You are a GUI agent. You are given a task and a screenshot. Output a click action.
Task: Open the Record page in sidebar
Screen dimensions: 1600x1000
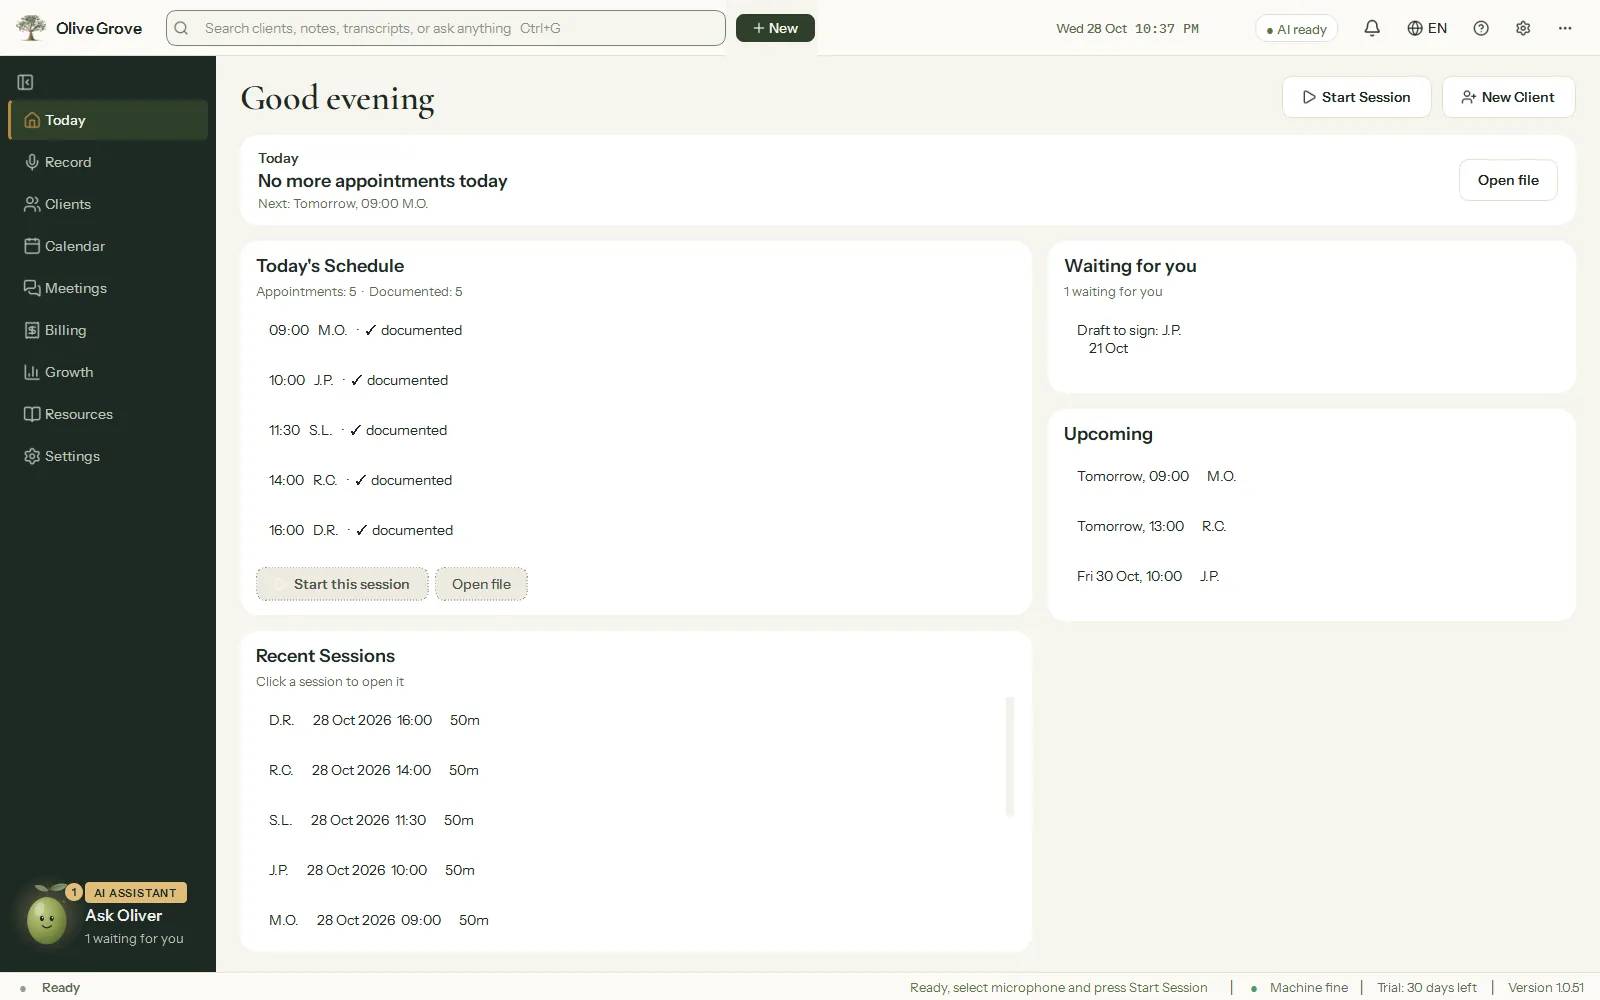[x=108, y=162]
